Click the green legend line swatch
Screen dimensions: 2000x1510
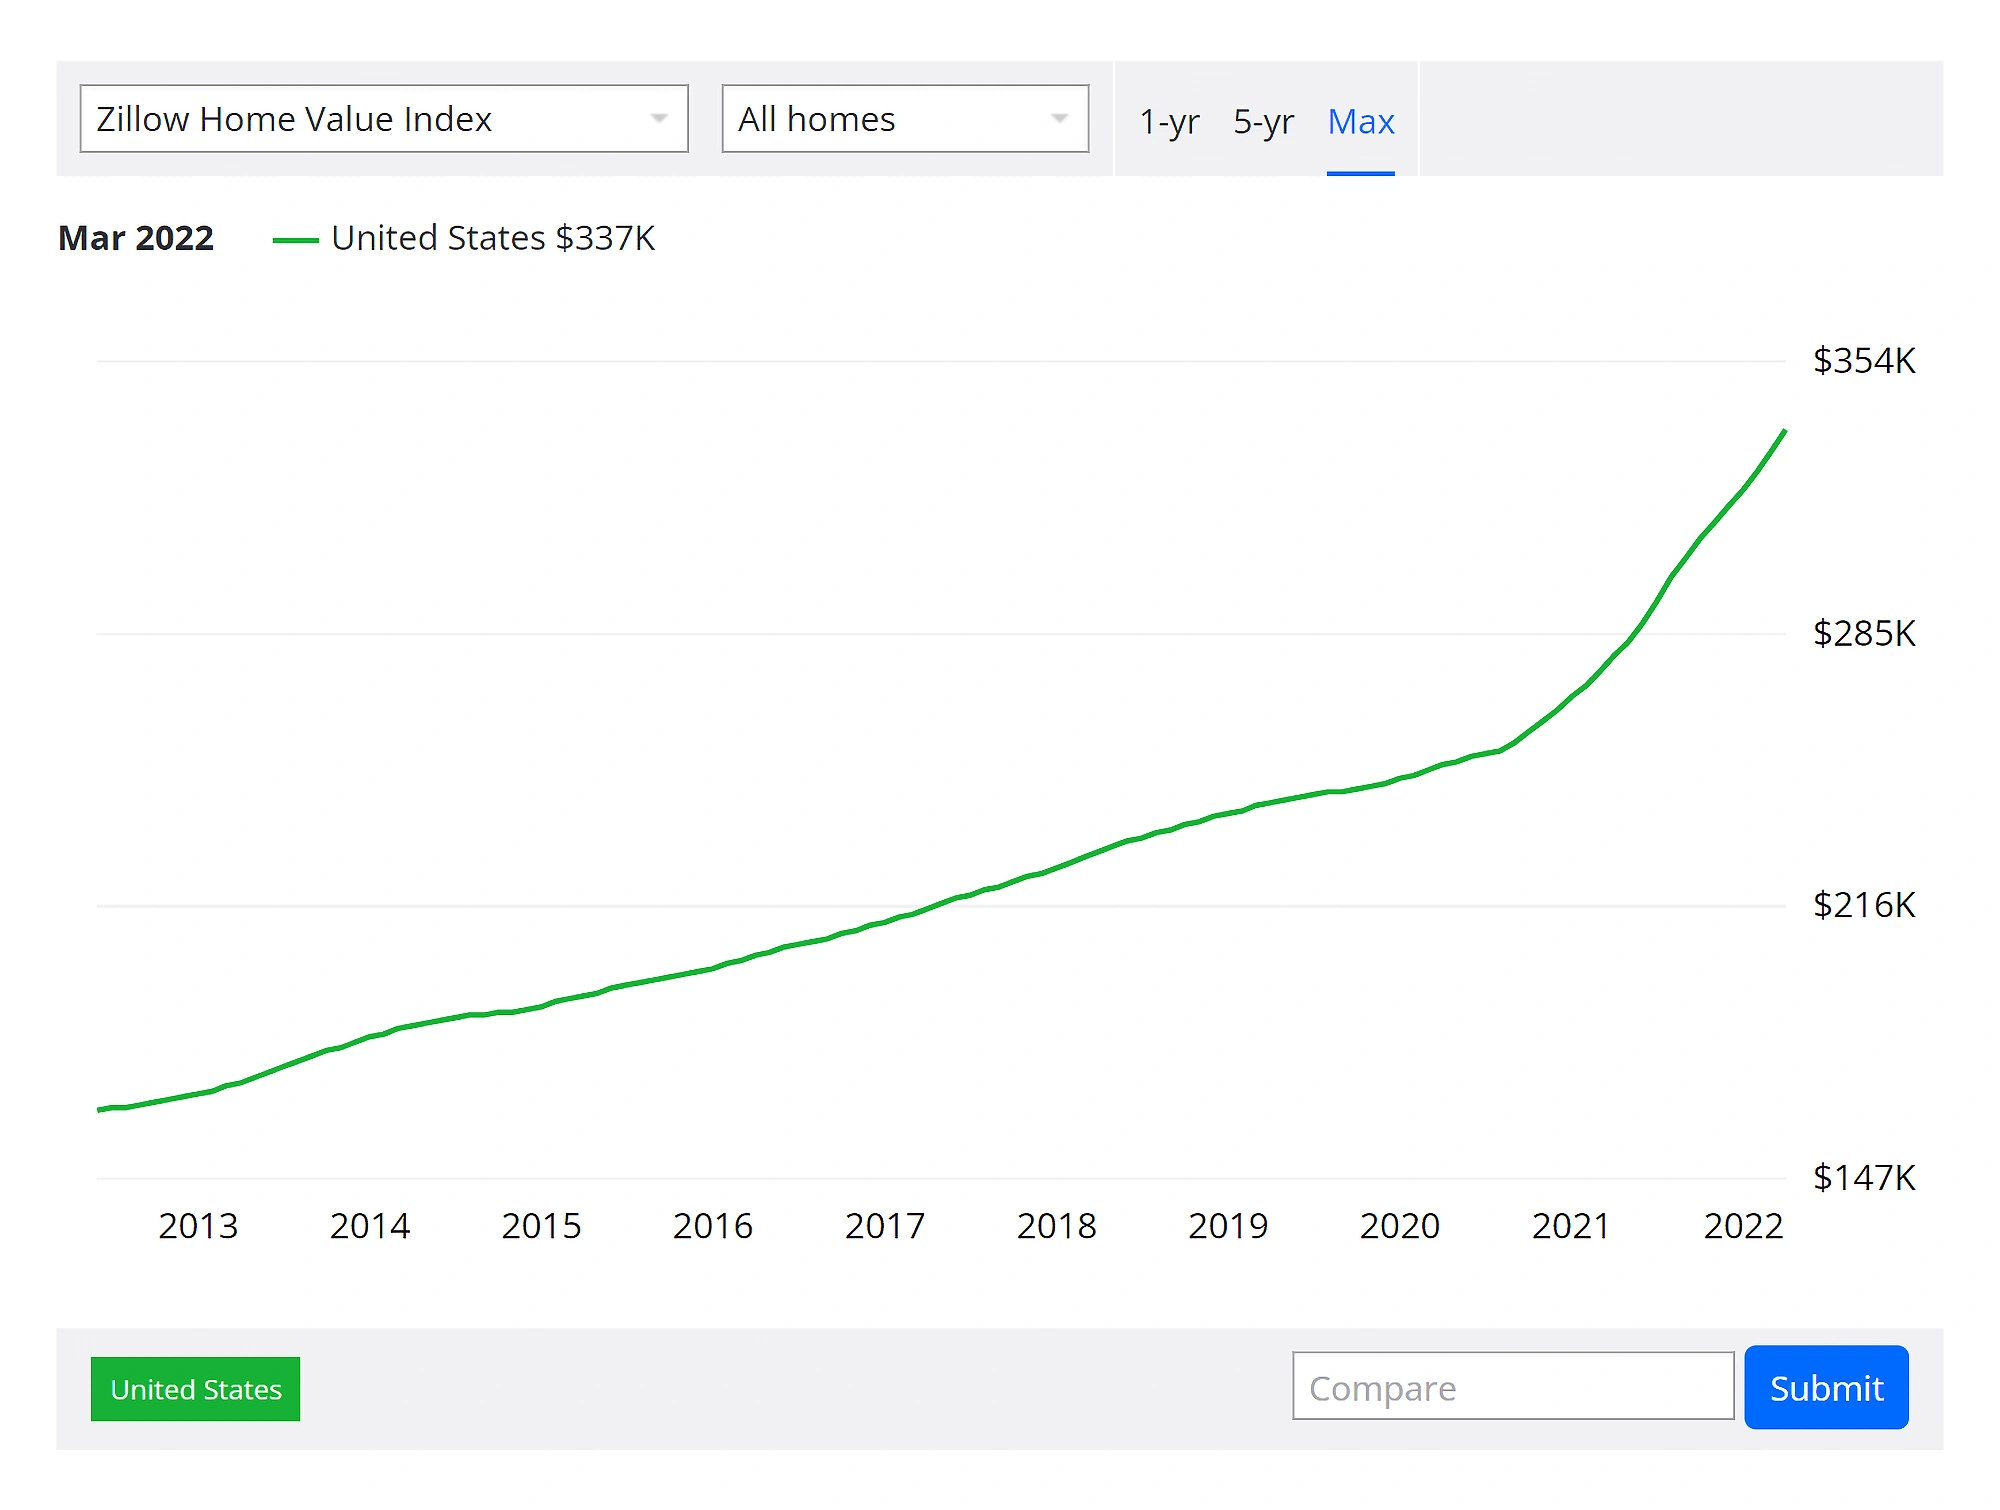295,240
